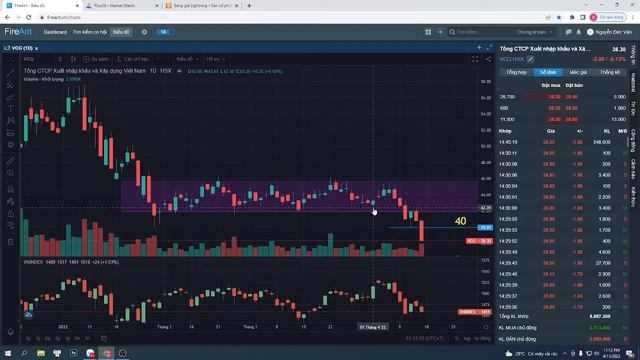Expand the Hồ sơ dropdown
Screen dimensions: 640x360
pyautogui.click(x=215, y=59)
